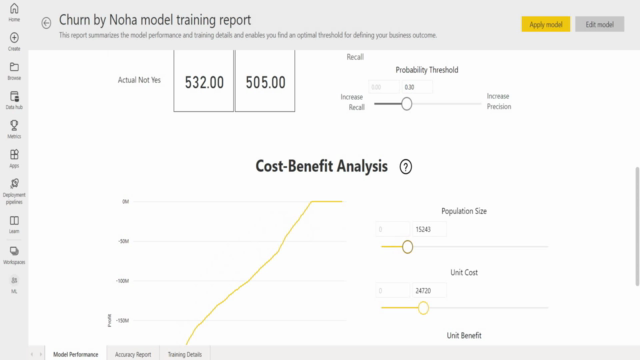Click the 532.00 matrix cell

point(204,81)
